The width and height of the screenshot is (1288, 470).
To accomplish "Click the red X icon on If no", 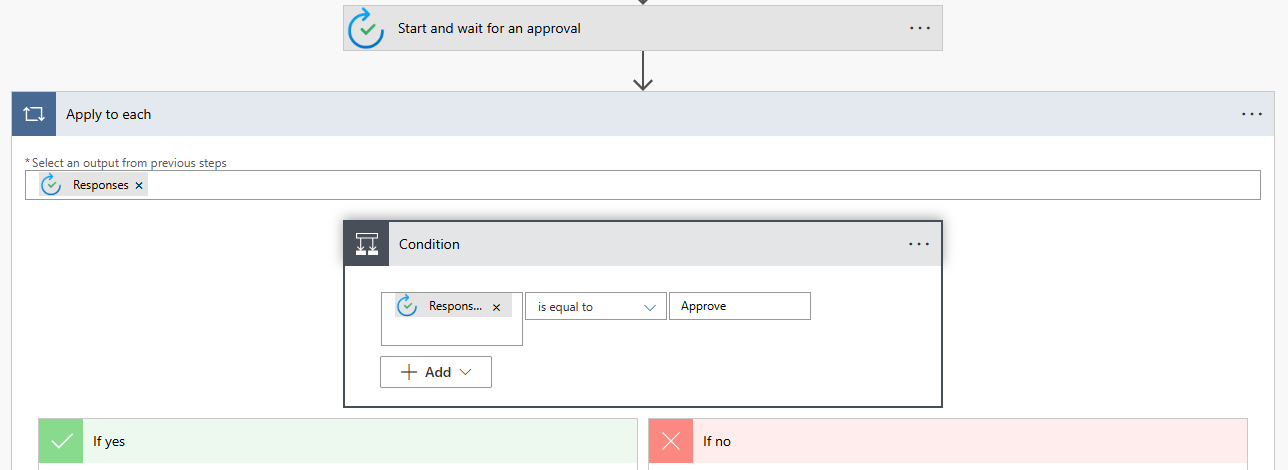I will (x=671, y=441).
